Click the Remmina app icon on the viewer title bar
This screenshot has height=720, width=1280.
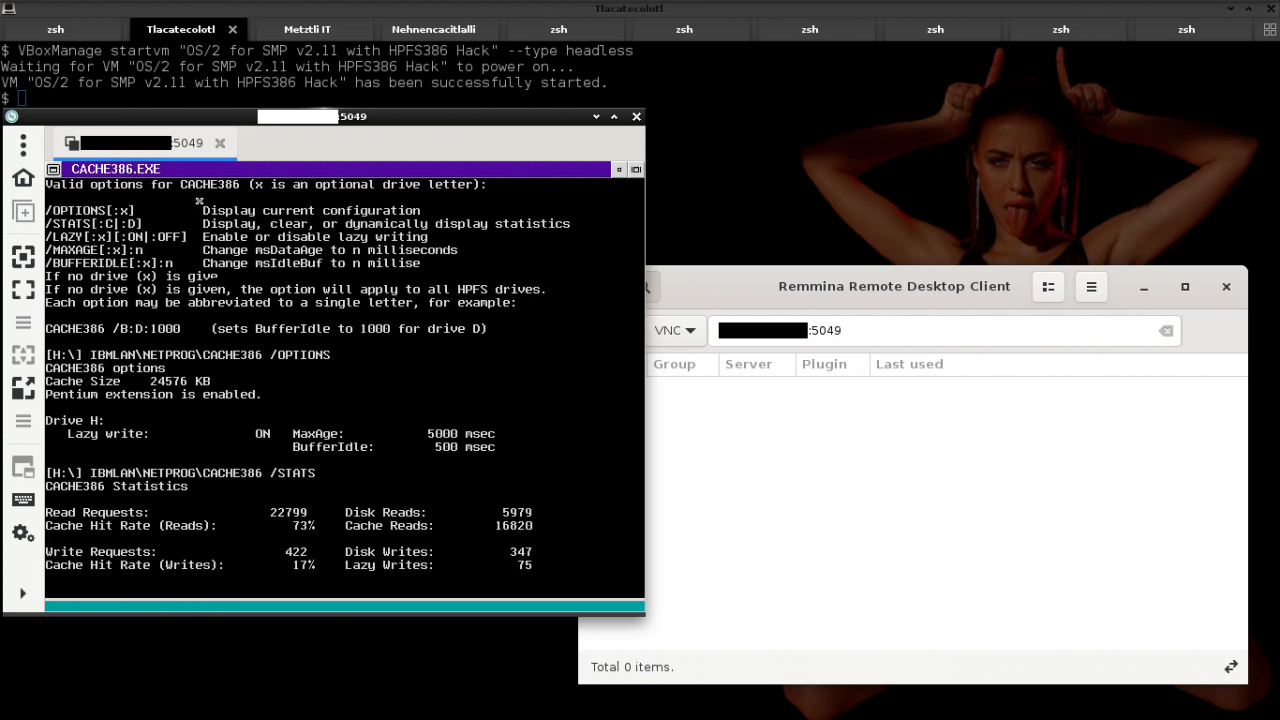click(12, 117)
